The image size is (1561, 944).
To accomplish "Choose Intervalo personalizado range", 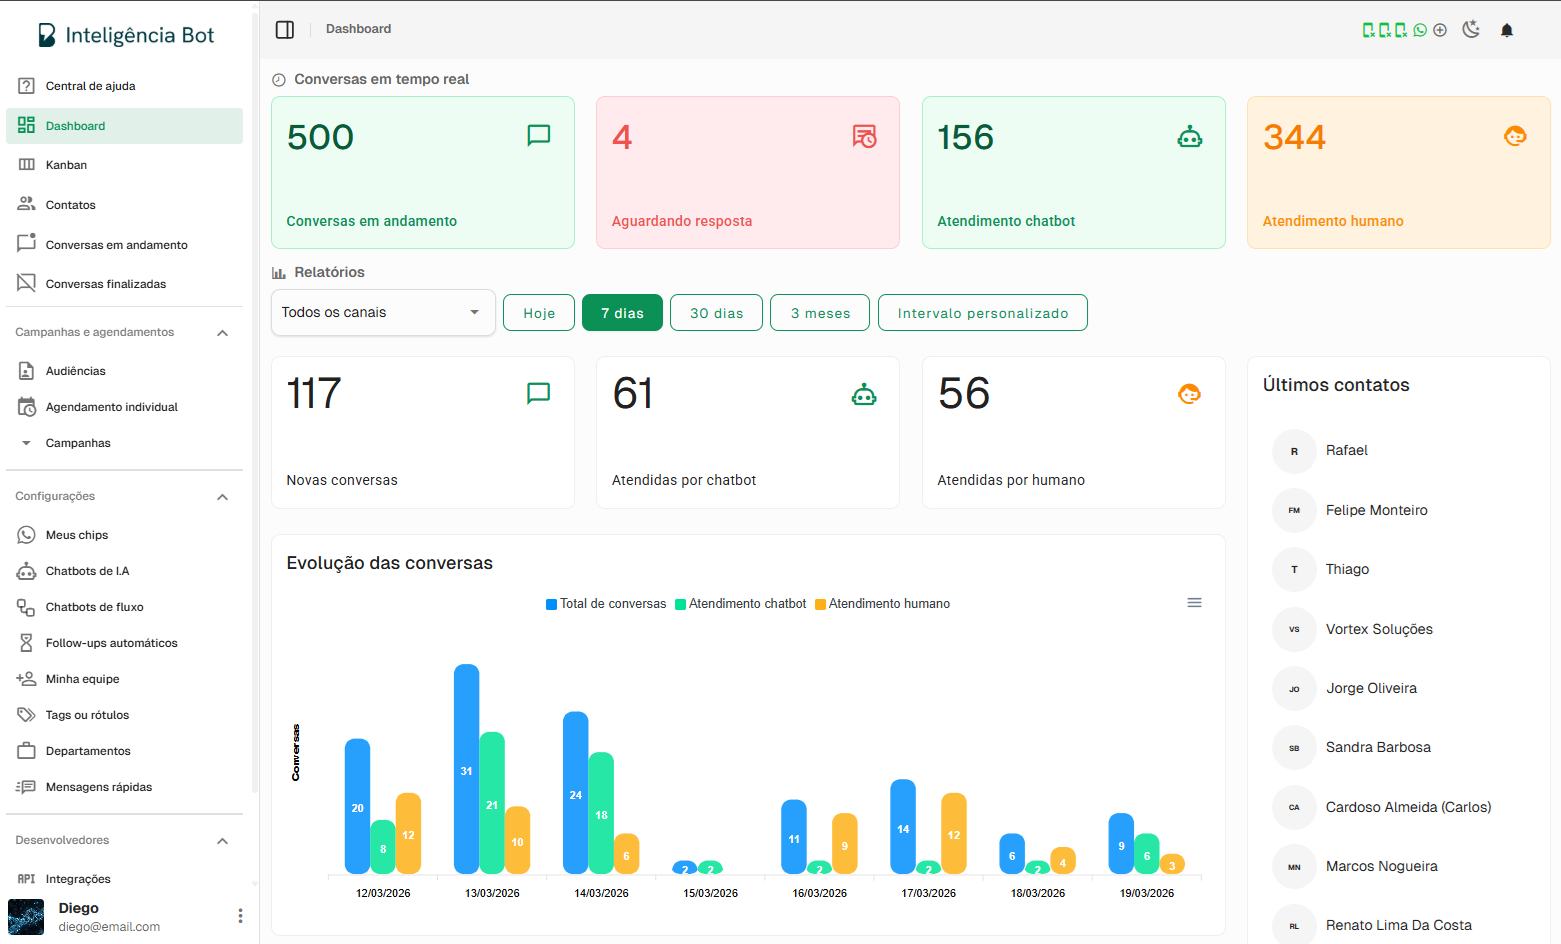I will click(982, 313).
